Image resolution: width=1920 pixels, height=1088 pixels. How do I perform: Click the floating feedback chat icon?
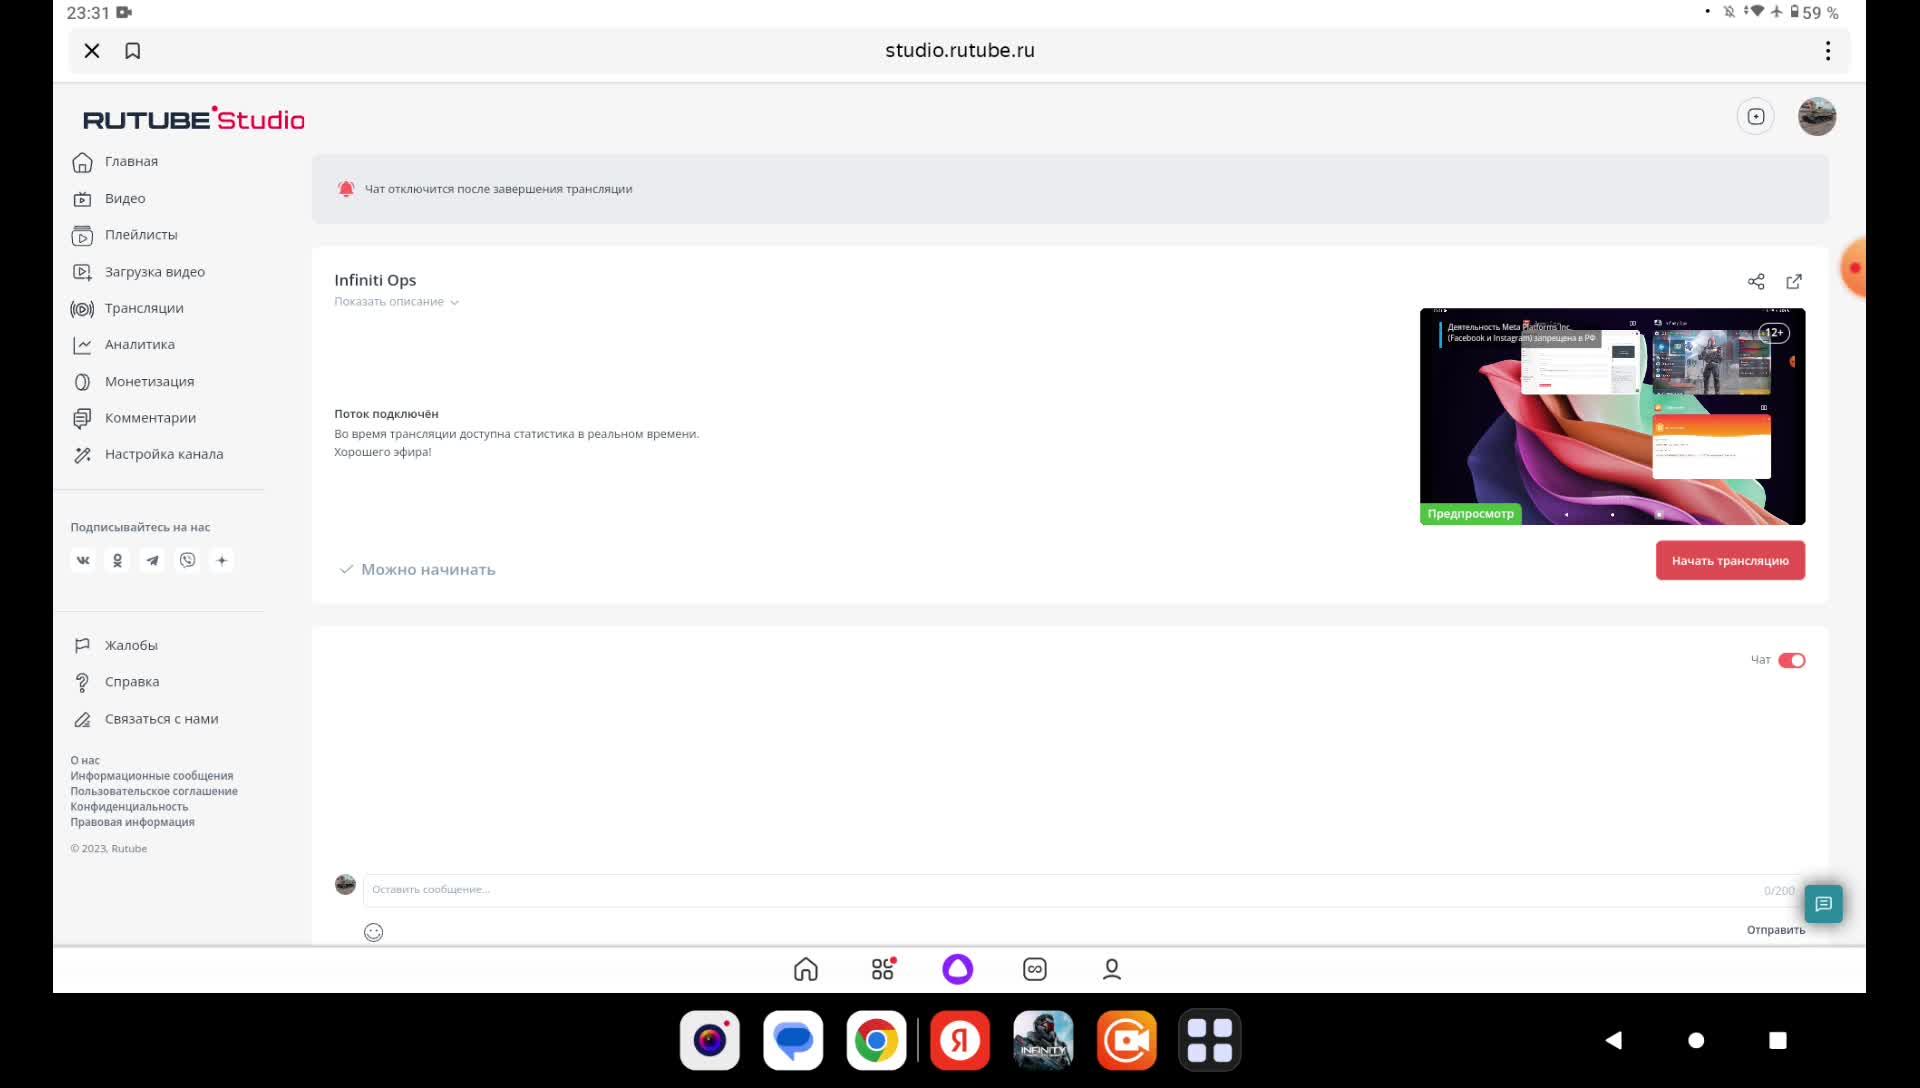tap(1823, 904)
